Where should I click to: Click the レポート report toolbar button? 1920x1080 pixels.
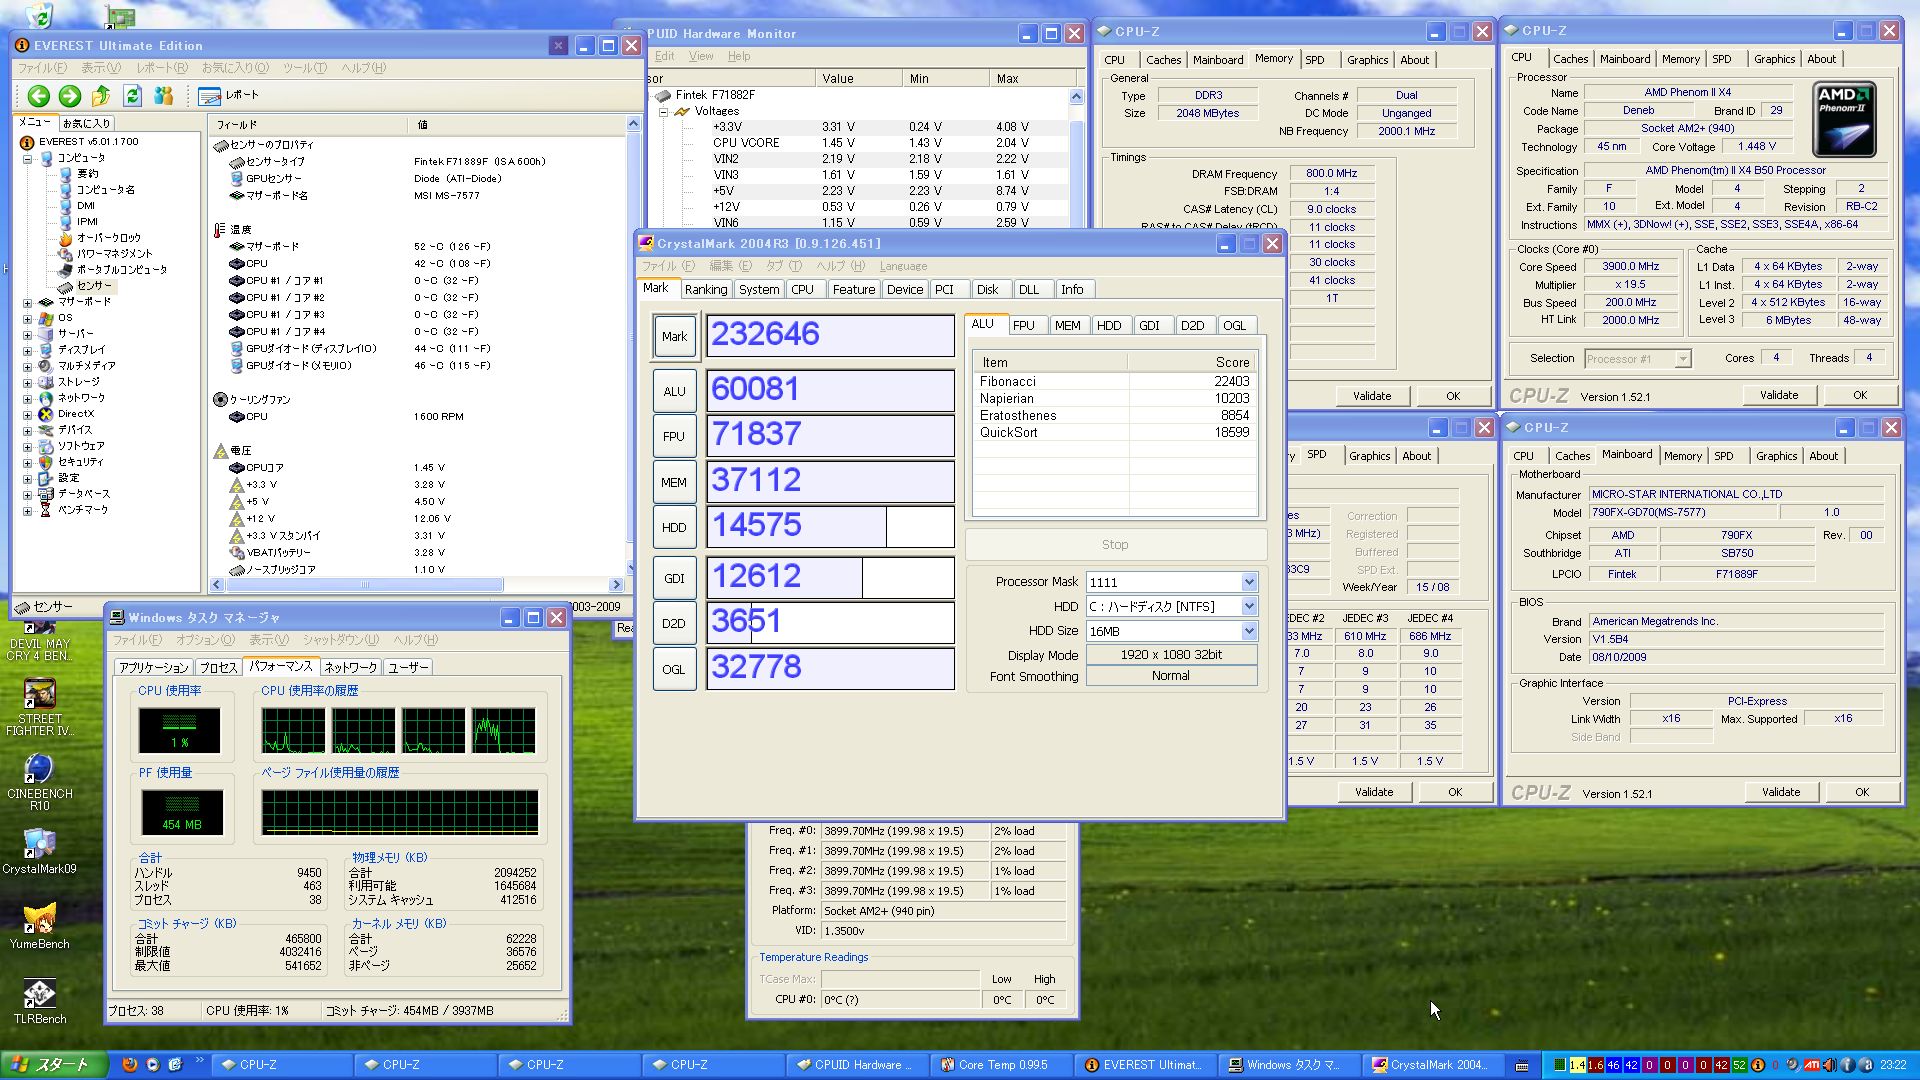click(229, 96)
